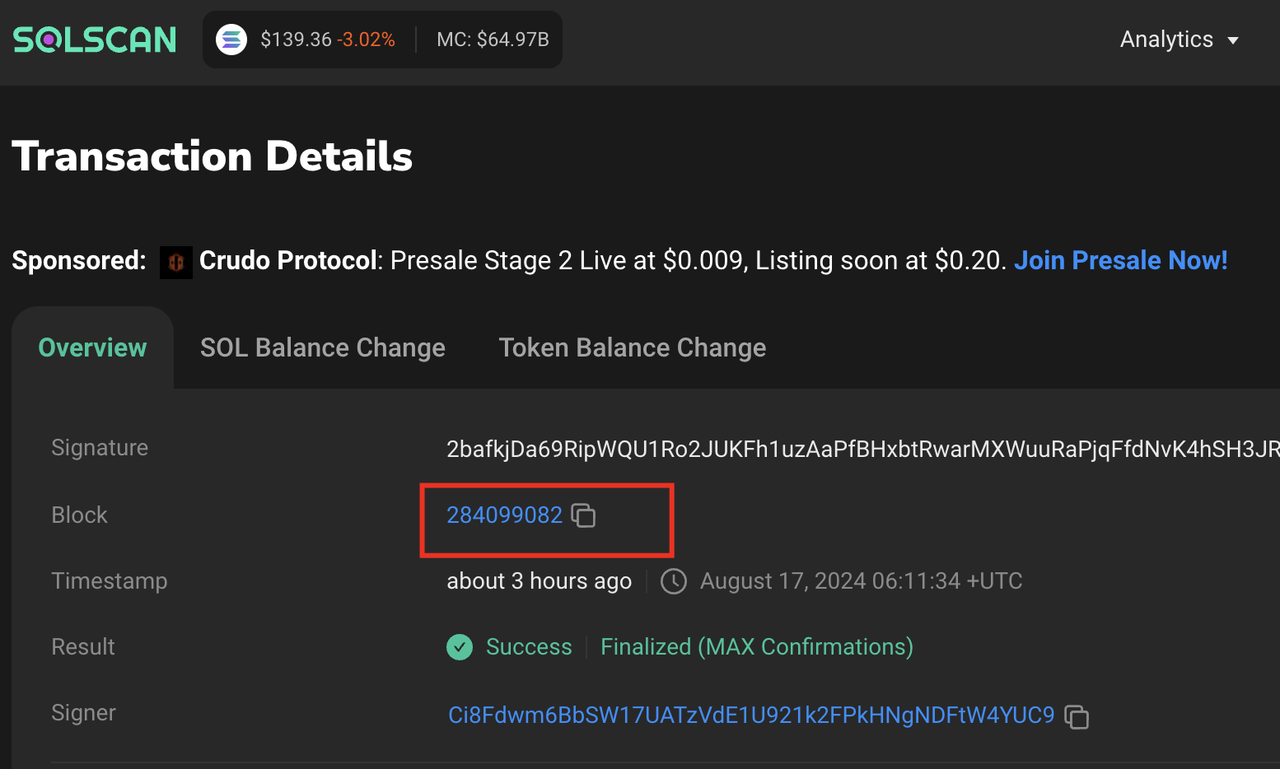Open signer address Ci8Fdwm6... link

tap(751, 715)
